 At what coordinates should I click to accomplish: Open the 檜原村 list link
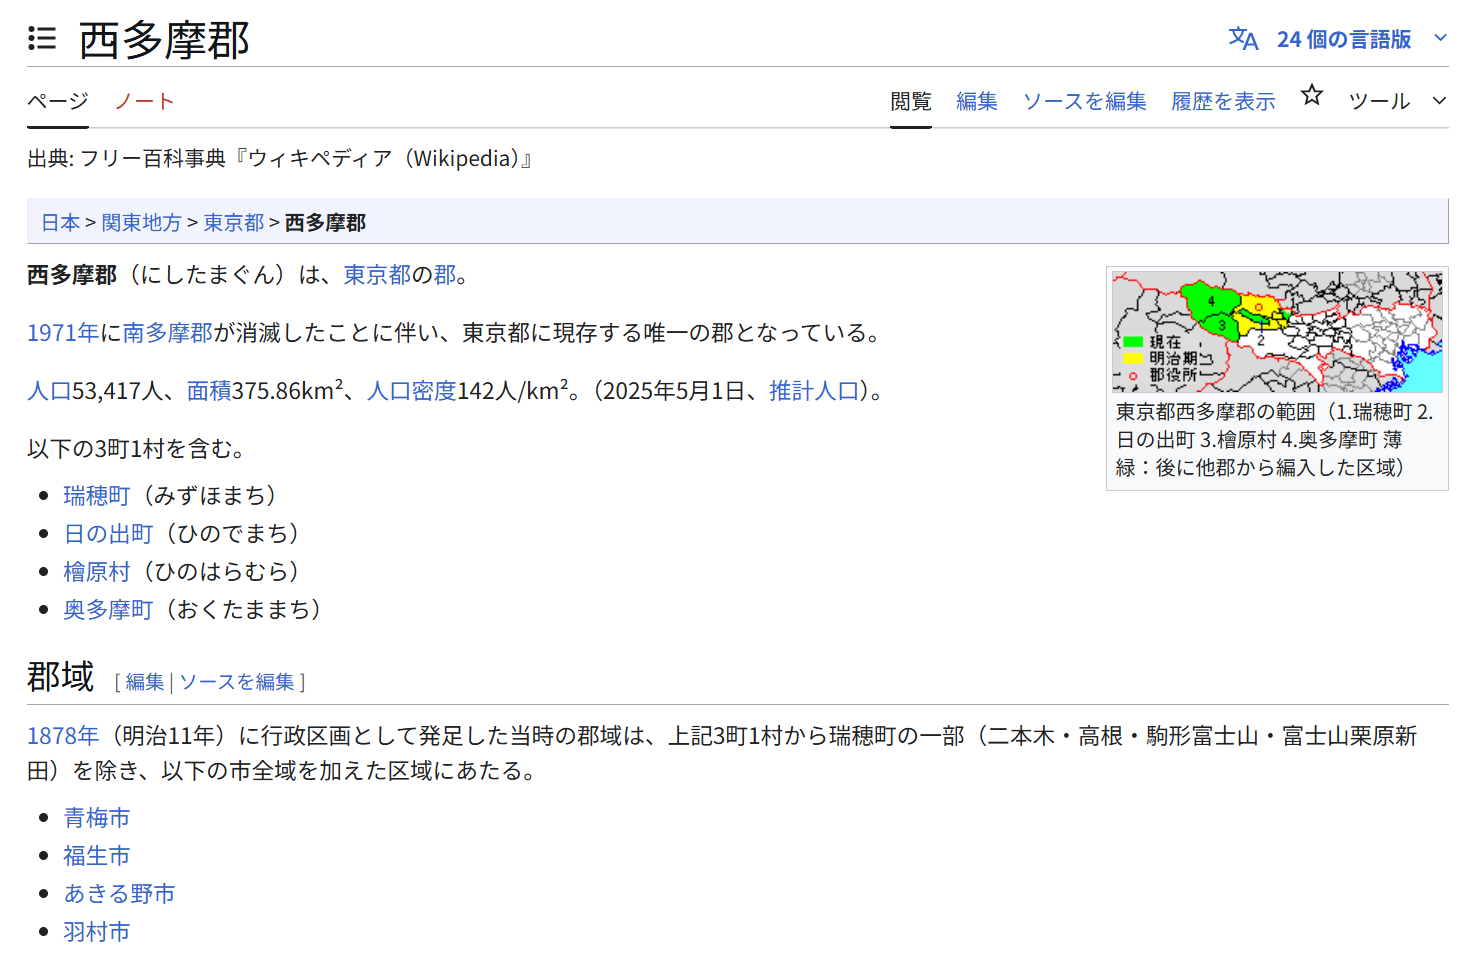click(97, 572)
